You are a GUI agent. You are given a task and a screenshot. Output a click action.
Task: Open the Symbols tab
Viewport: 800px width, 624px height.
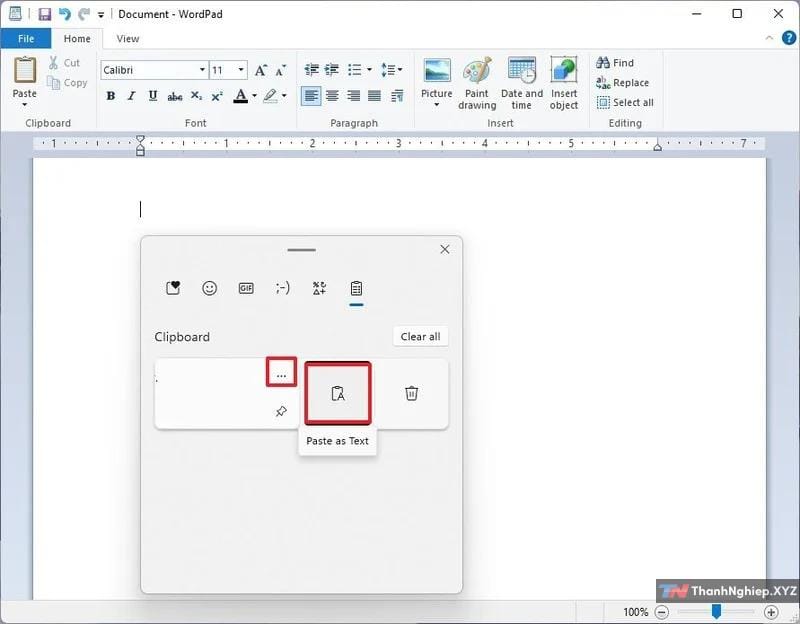[x=319, y=288]
